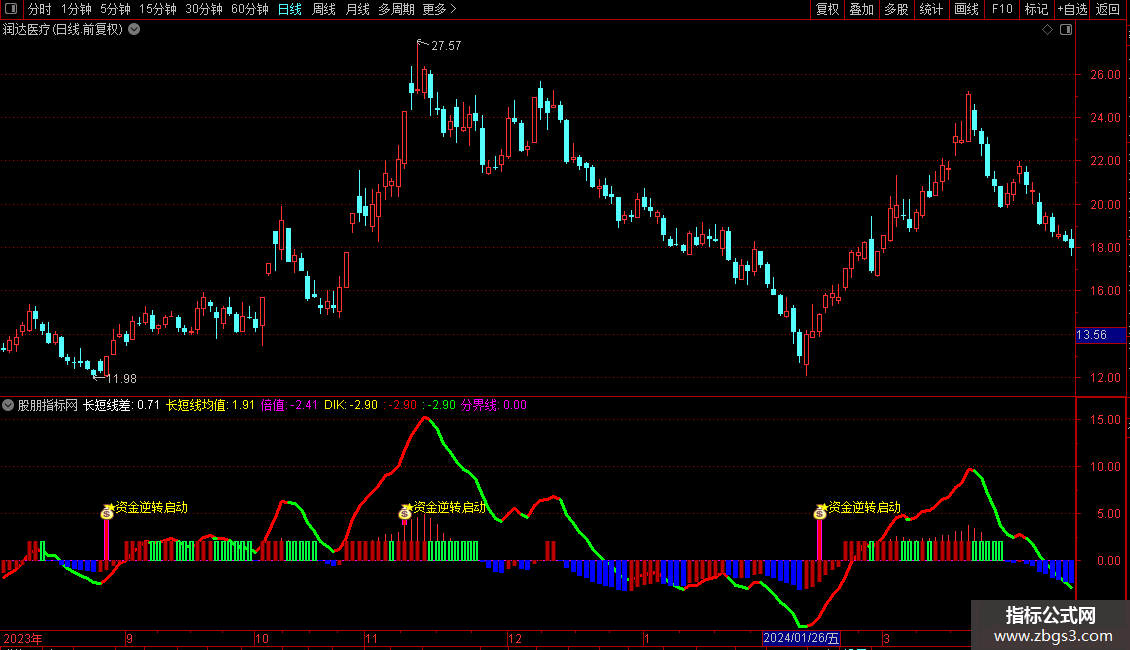This screenshot has width=1130, height=650.
Task: Click the 11.98 low price label
Action: (121, 378)
